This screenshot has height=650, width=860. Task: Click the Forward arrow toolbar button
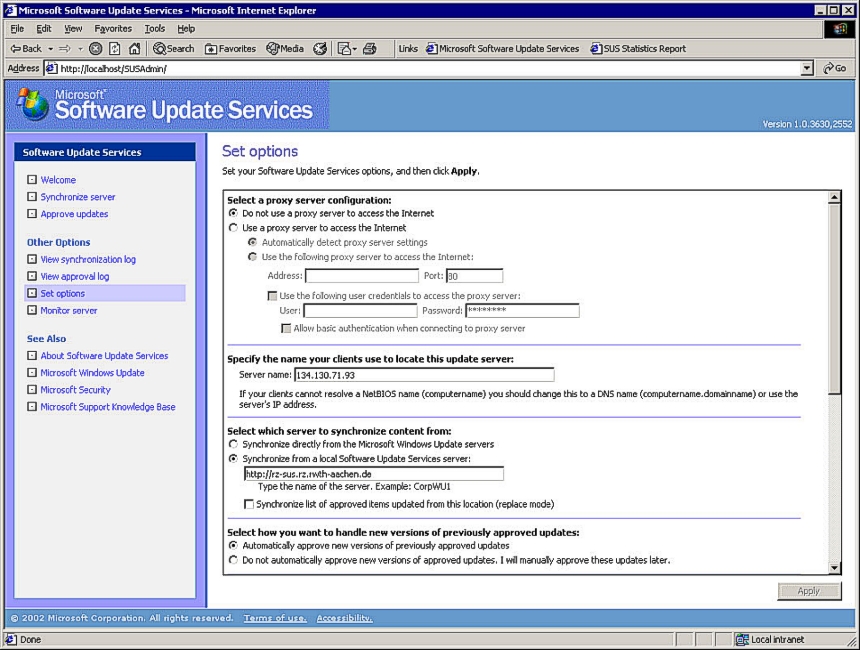tap(65, 49)
